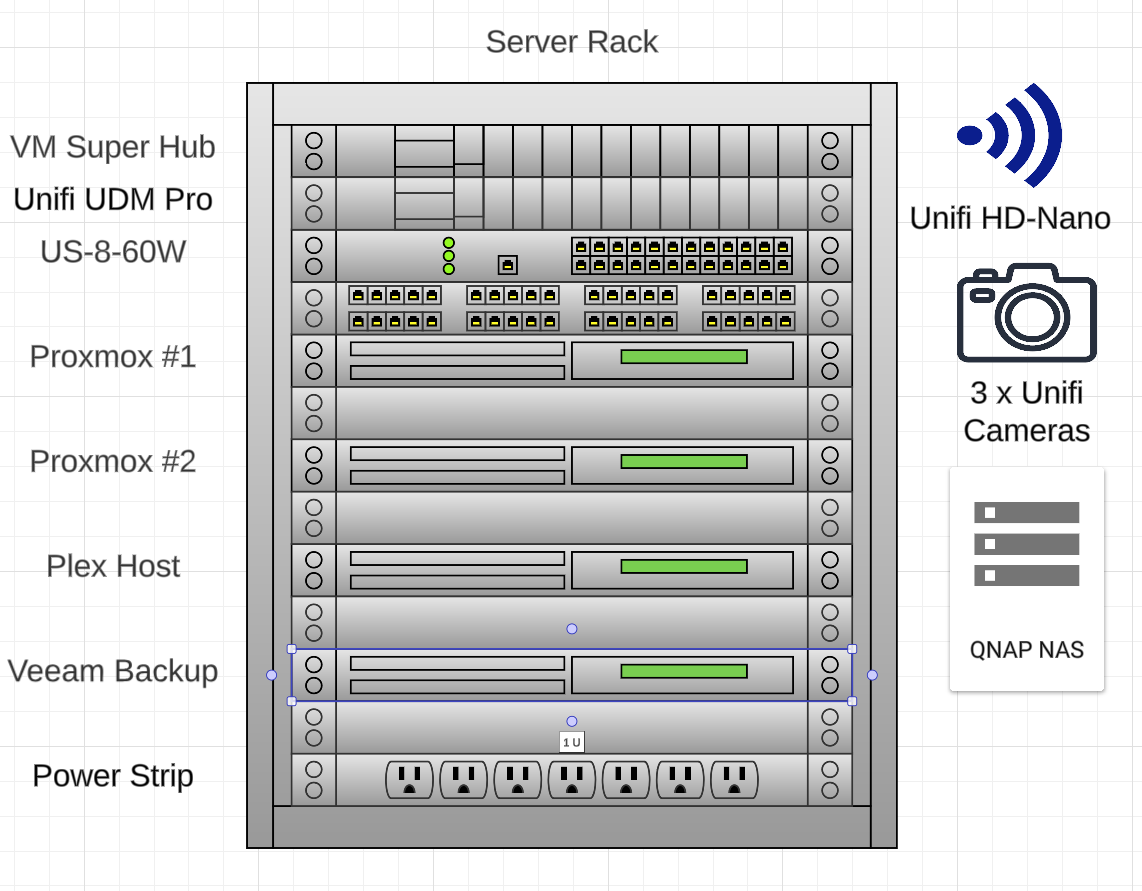Select the "3 x Unifi Cameras" caption

(x=1026, y=412)
